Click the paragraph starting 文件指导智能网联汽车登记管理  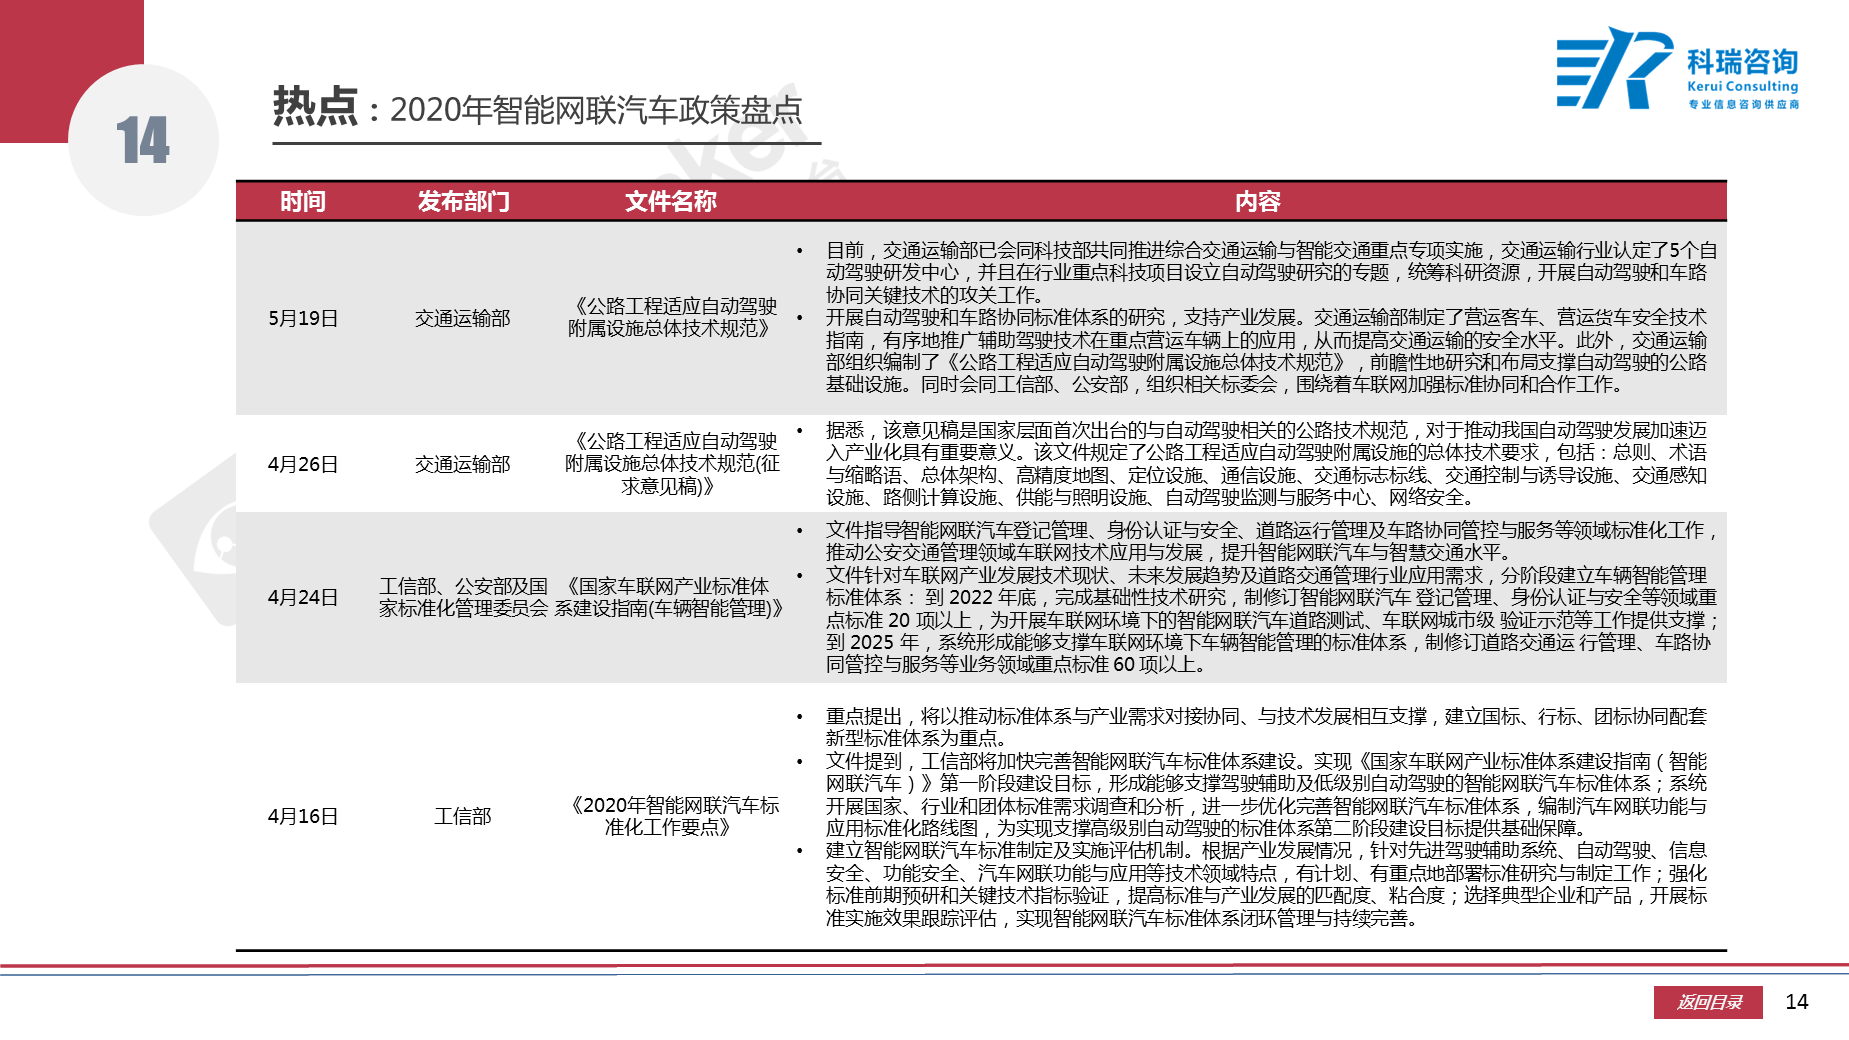tap(1270, 541)
